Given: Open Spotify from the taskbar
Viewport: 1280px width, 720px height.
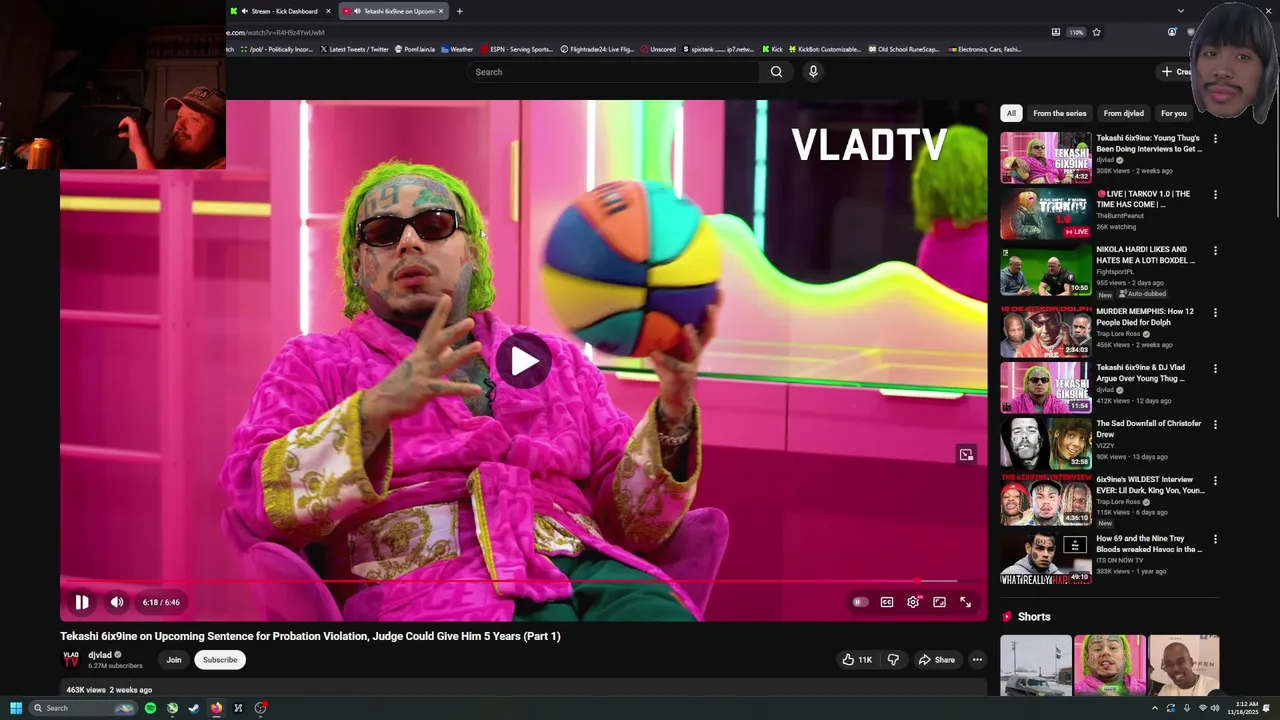Looking at the screenshot, I should (x=150, y=708).
